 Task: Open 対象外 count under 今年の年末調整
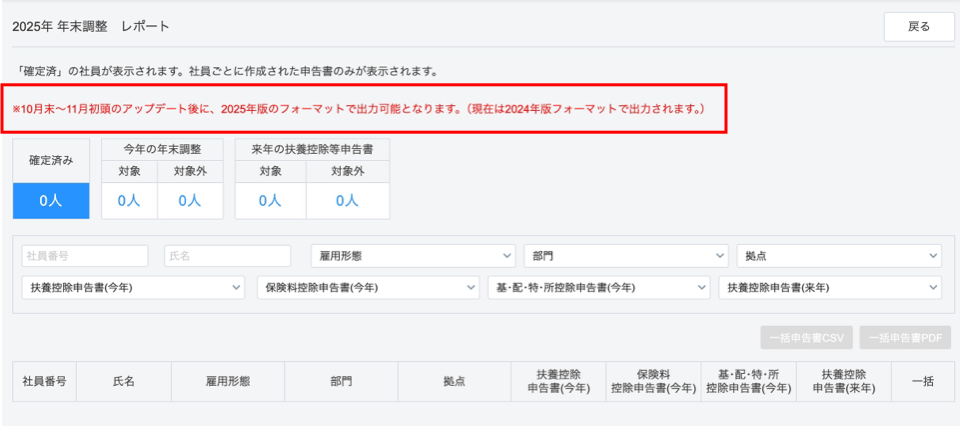(x=190, y=200)
